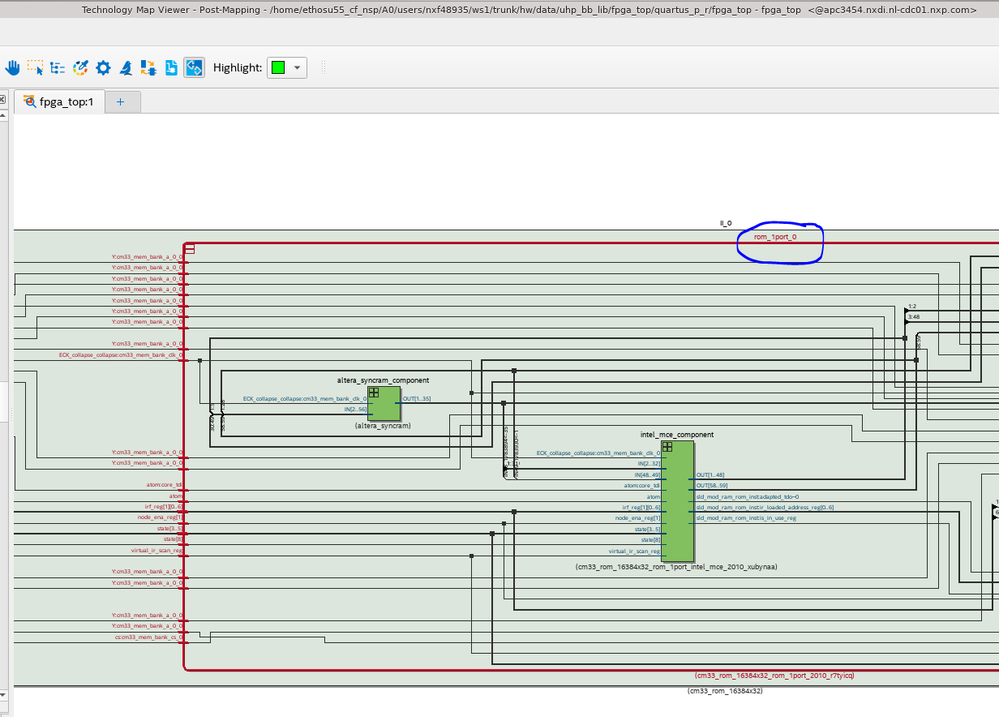This screenshot has width=999, height=717.
Task: Activate the rectangle selection tool
Action: [35, 68]
